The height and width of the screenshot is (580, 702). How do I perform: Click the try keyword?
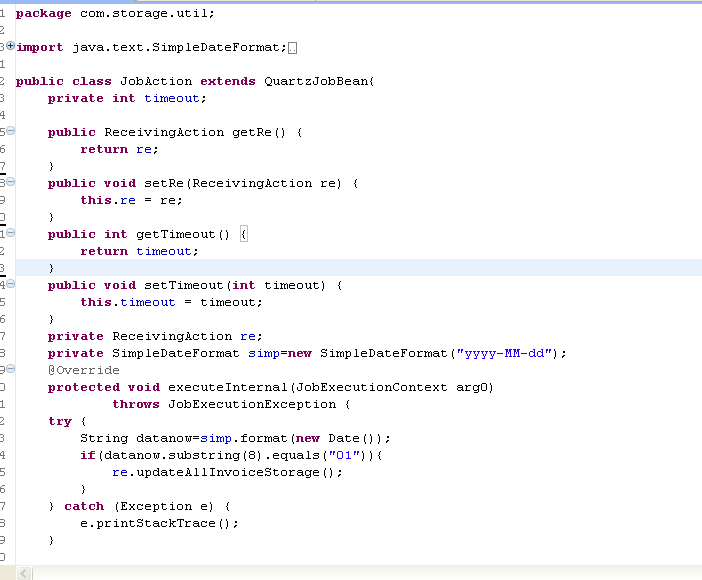point(60,422)
